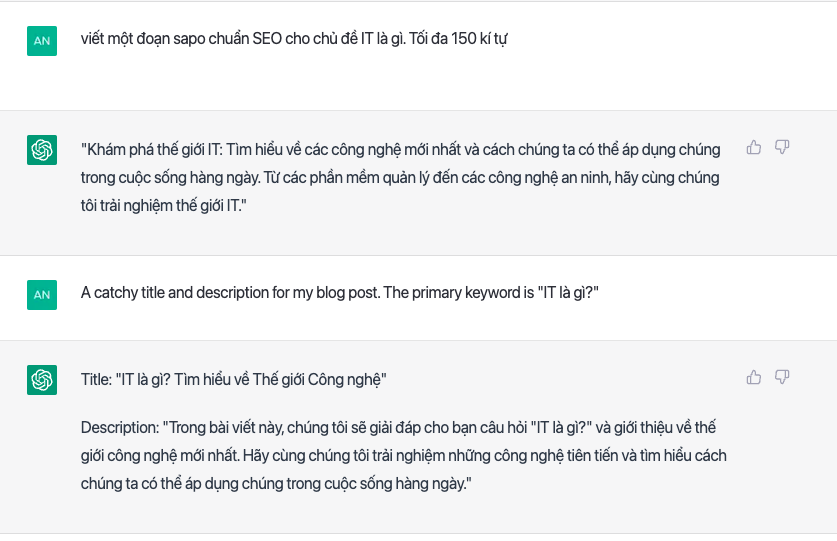Click the AN avatar beside the sapo request

click(x=42, y=41)
